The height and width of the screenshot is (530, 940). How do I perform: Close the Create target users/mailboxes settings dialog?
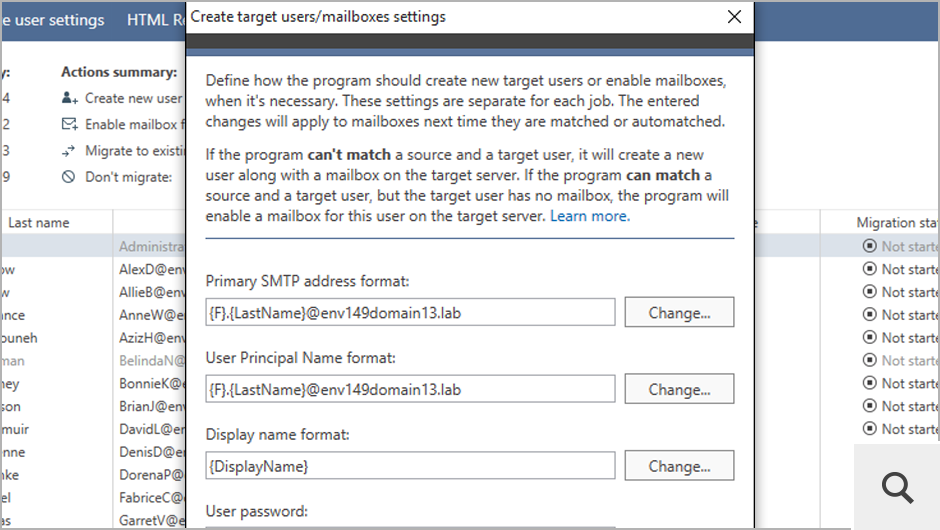tap(735, 17)
